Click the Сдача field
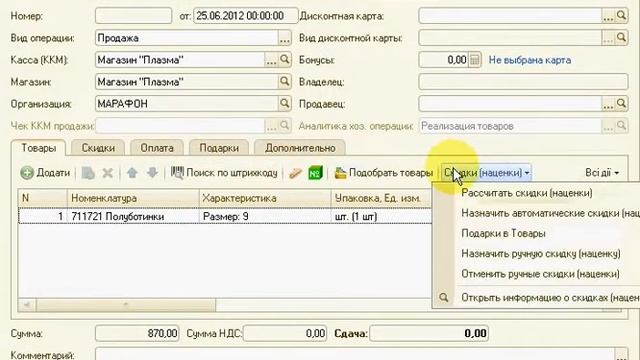Viewport: 640px width, 360px height. click(x=429, y=333)
